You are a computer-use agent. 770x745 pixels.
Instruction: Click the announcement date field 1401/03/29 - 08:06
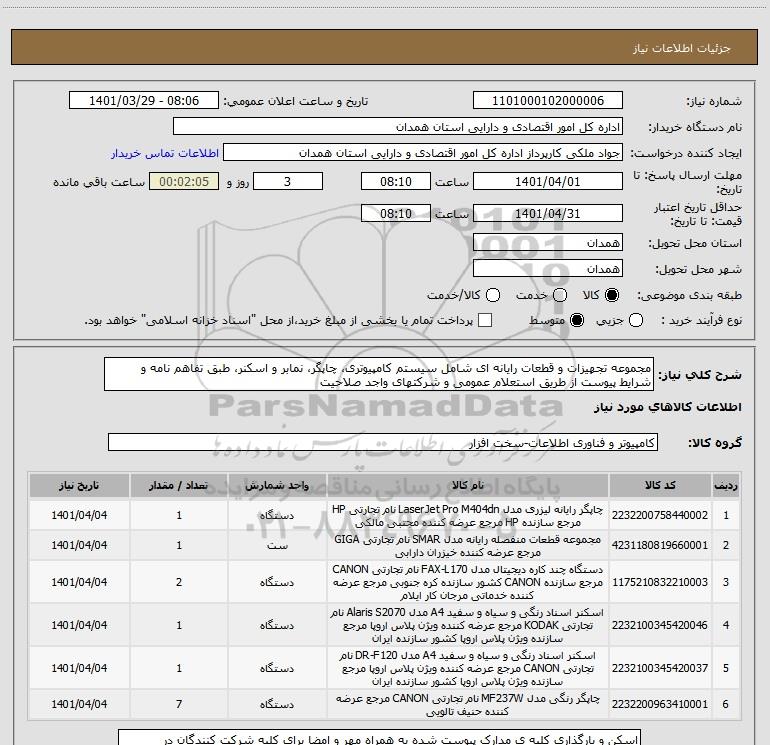point(144,101)
